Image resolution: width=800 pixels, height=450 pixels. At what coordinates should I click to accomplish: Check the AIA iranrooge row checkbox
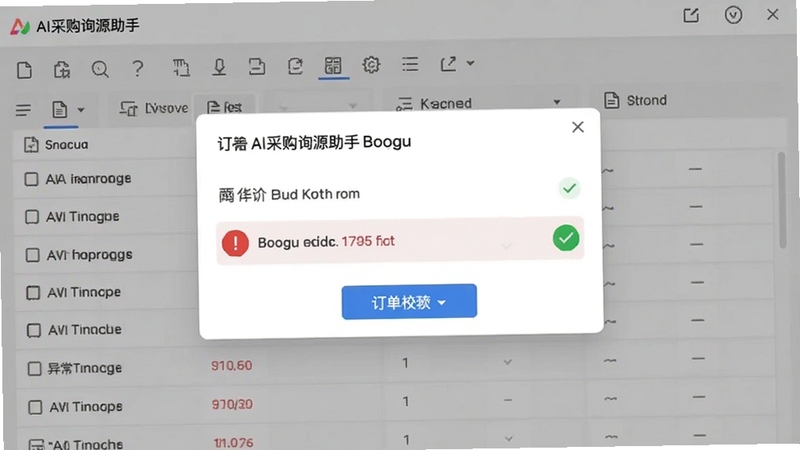click(x=31, y=179)
